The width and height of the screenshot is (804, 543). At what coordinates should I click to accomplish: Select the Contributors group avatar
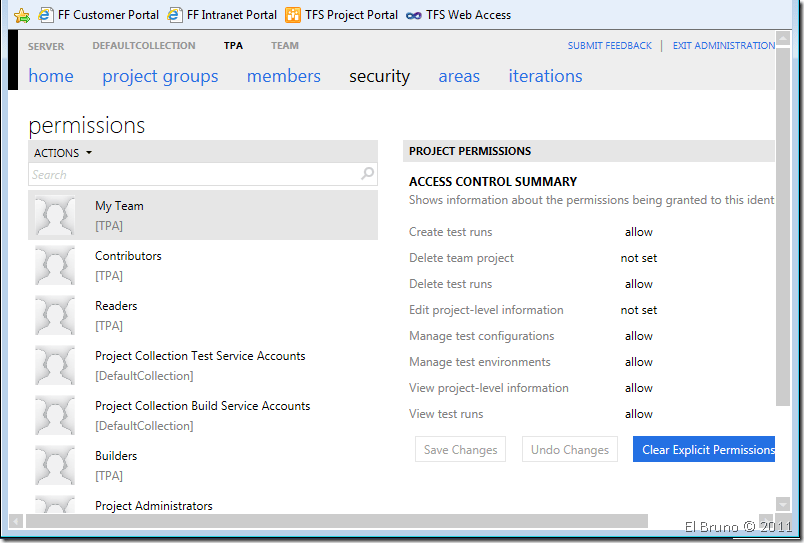click(55, 265)
